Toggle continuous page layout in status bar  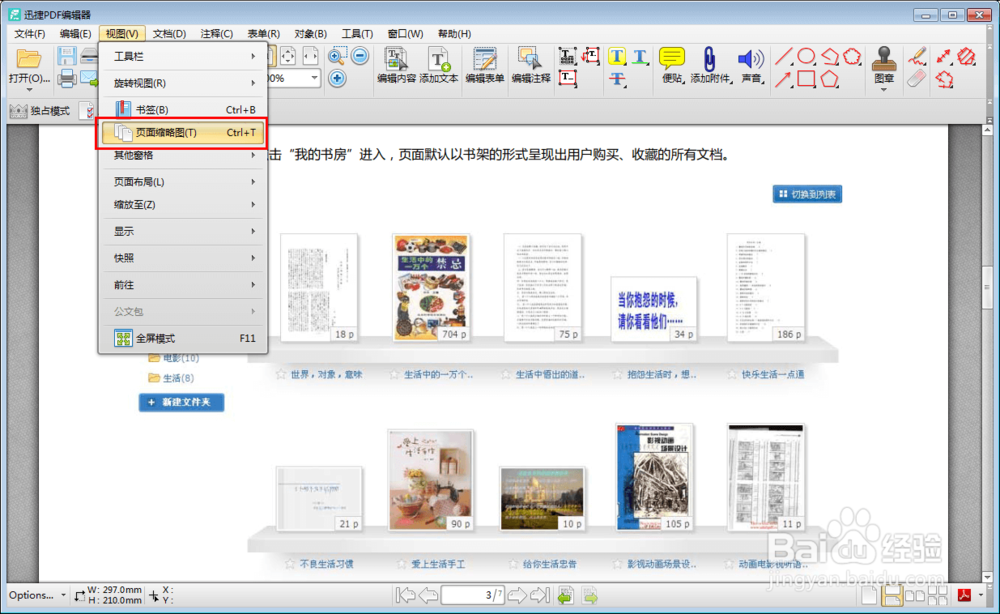pyautogui.click(x=892, y=596)
